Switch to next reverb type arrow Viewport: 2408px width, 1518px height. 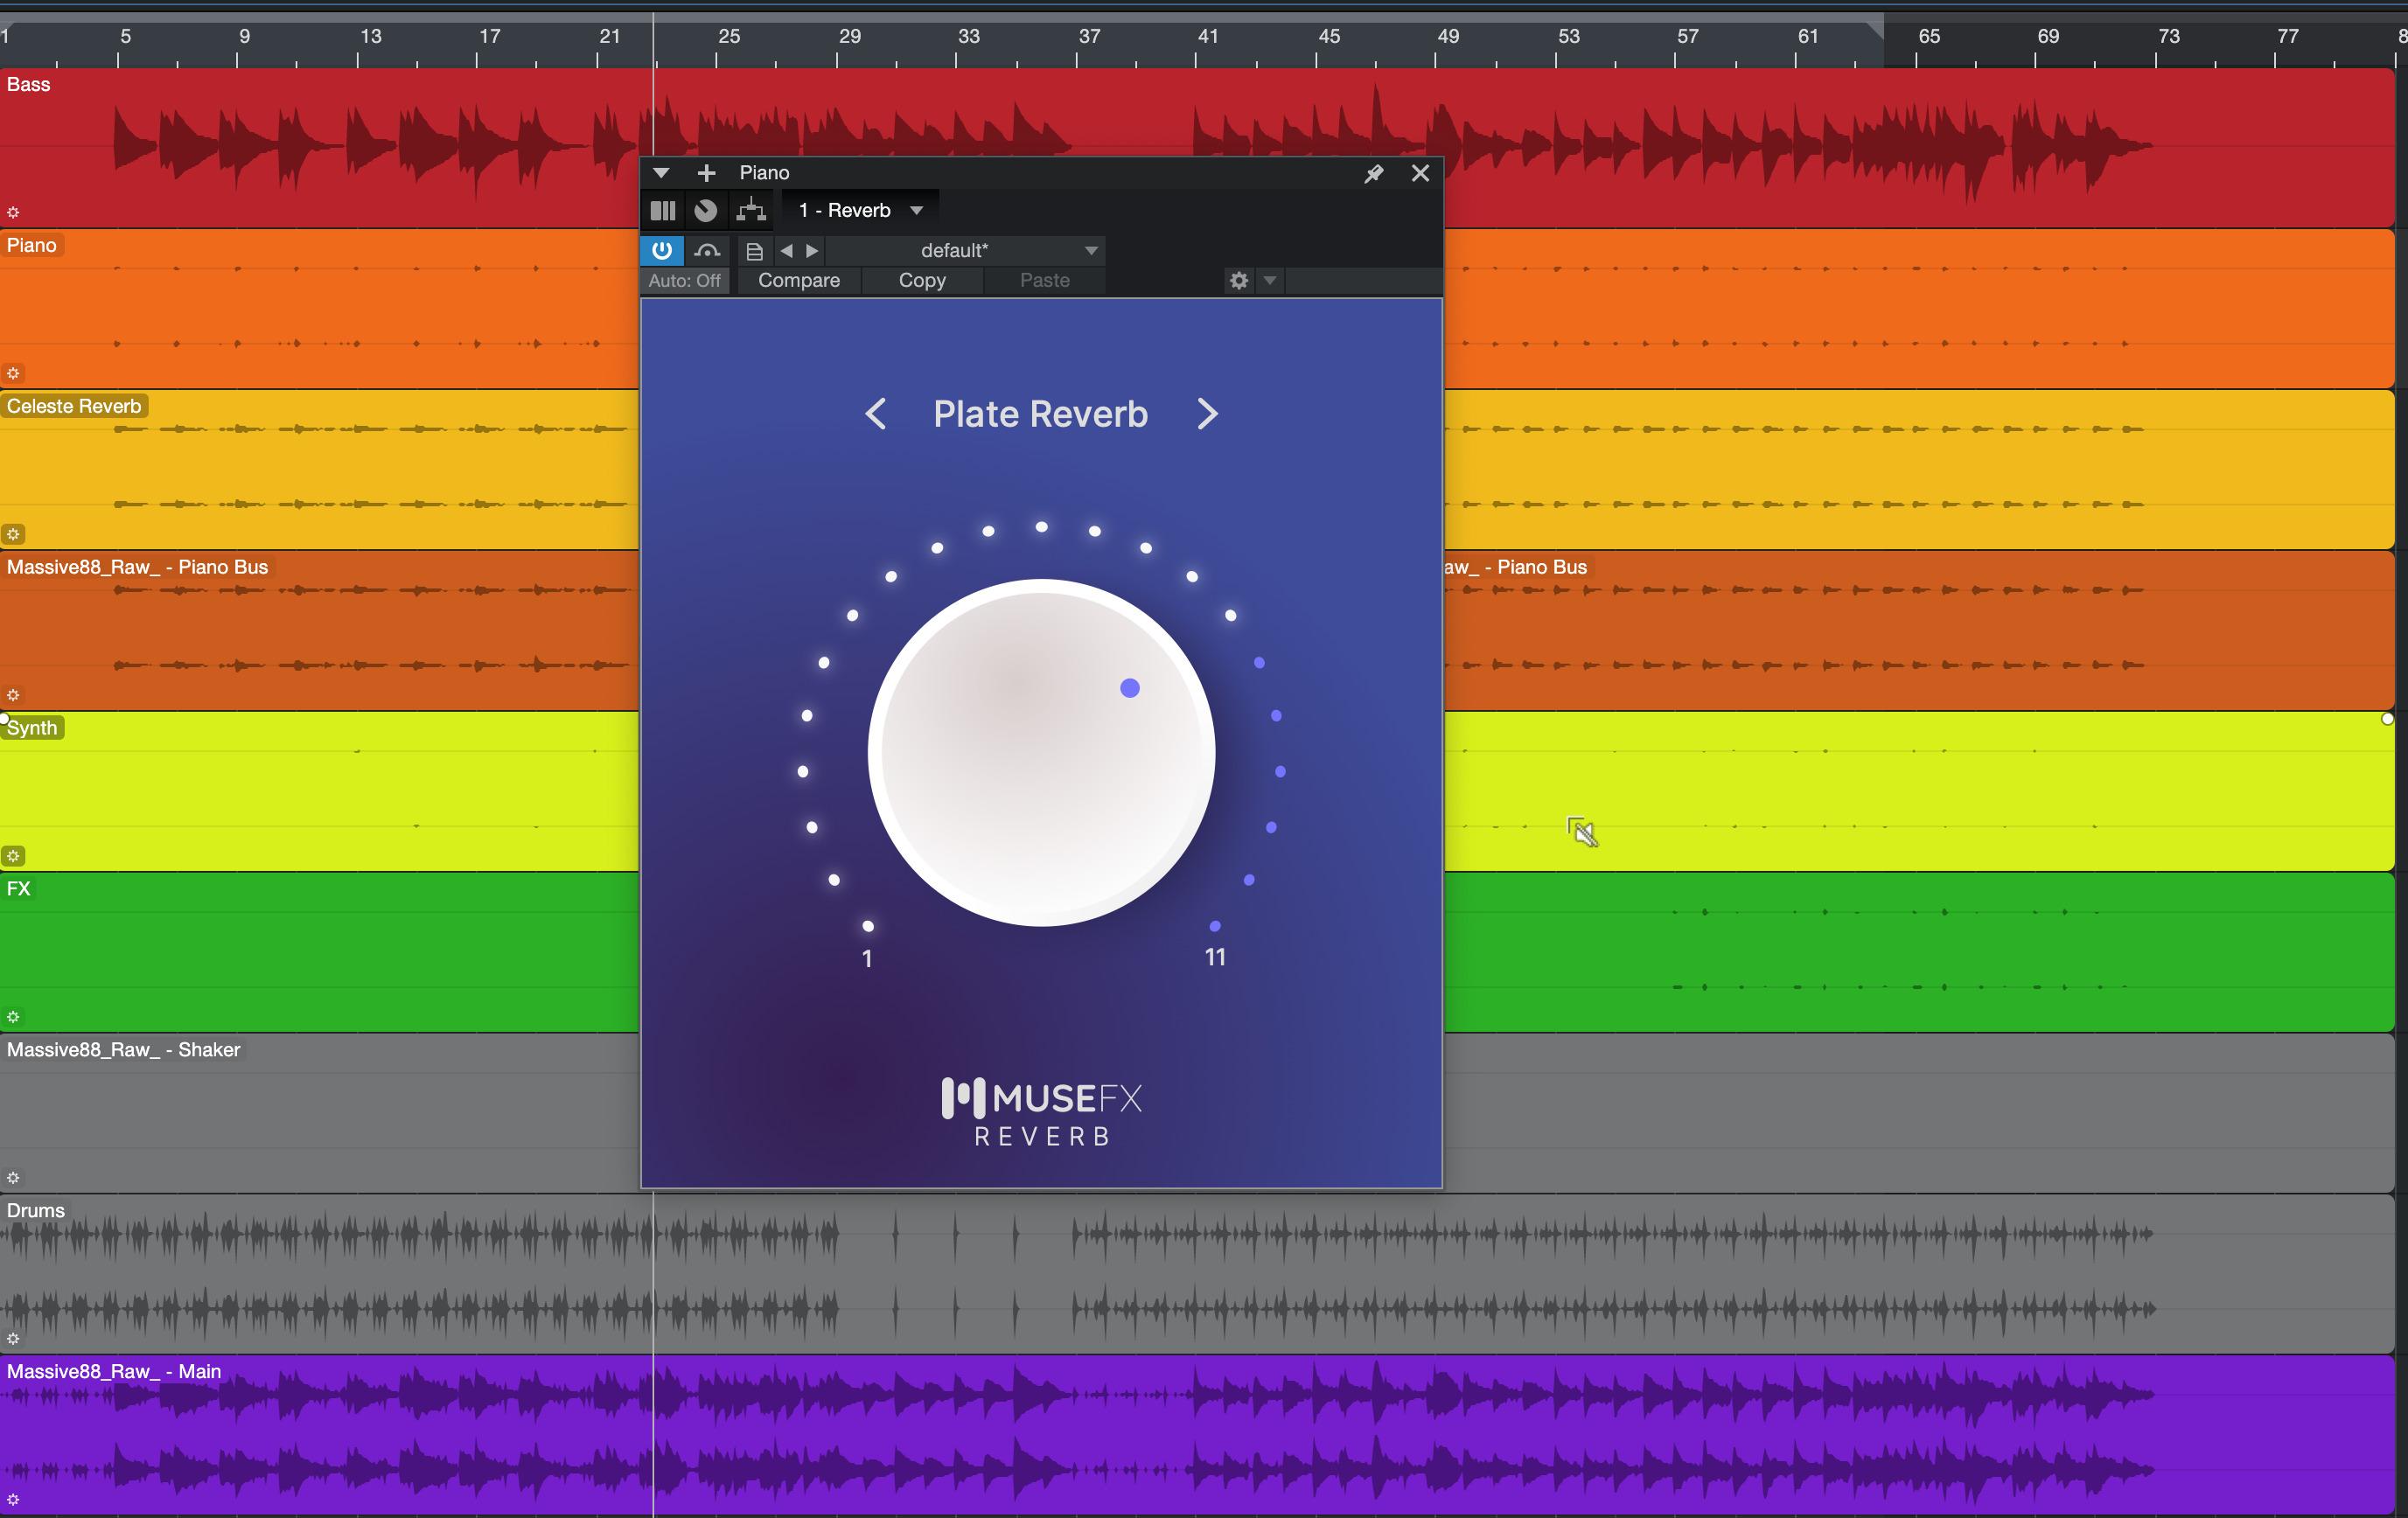1207,414
